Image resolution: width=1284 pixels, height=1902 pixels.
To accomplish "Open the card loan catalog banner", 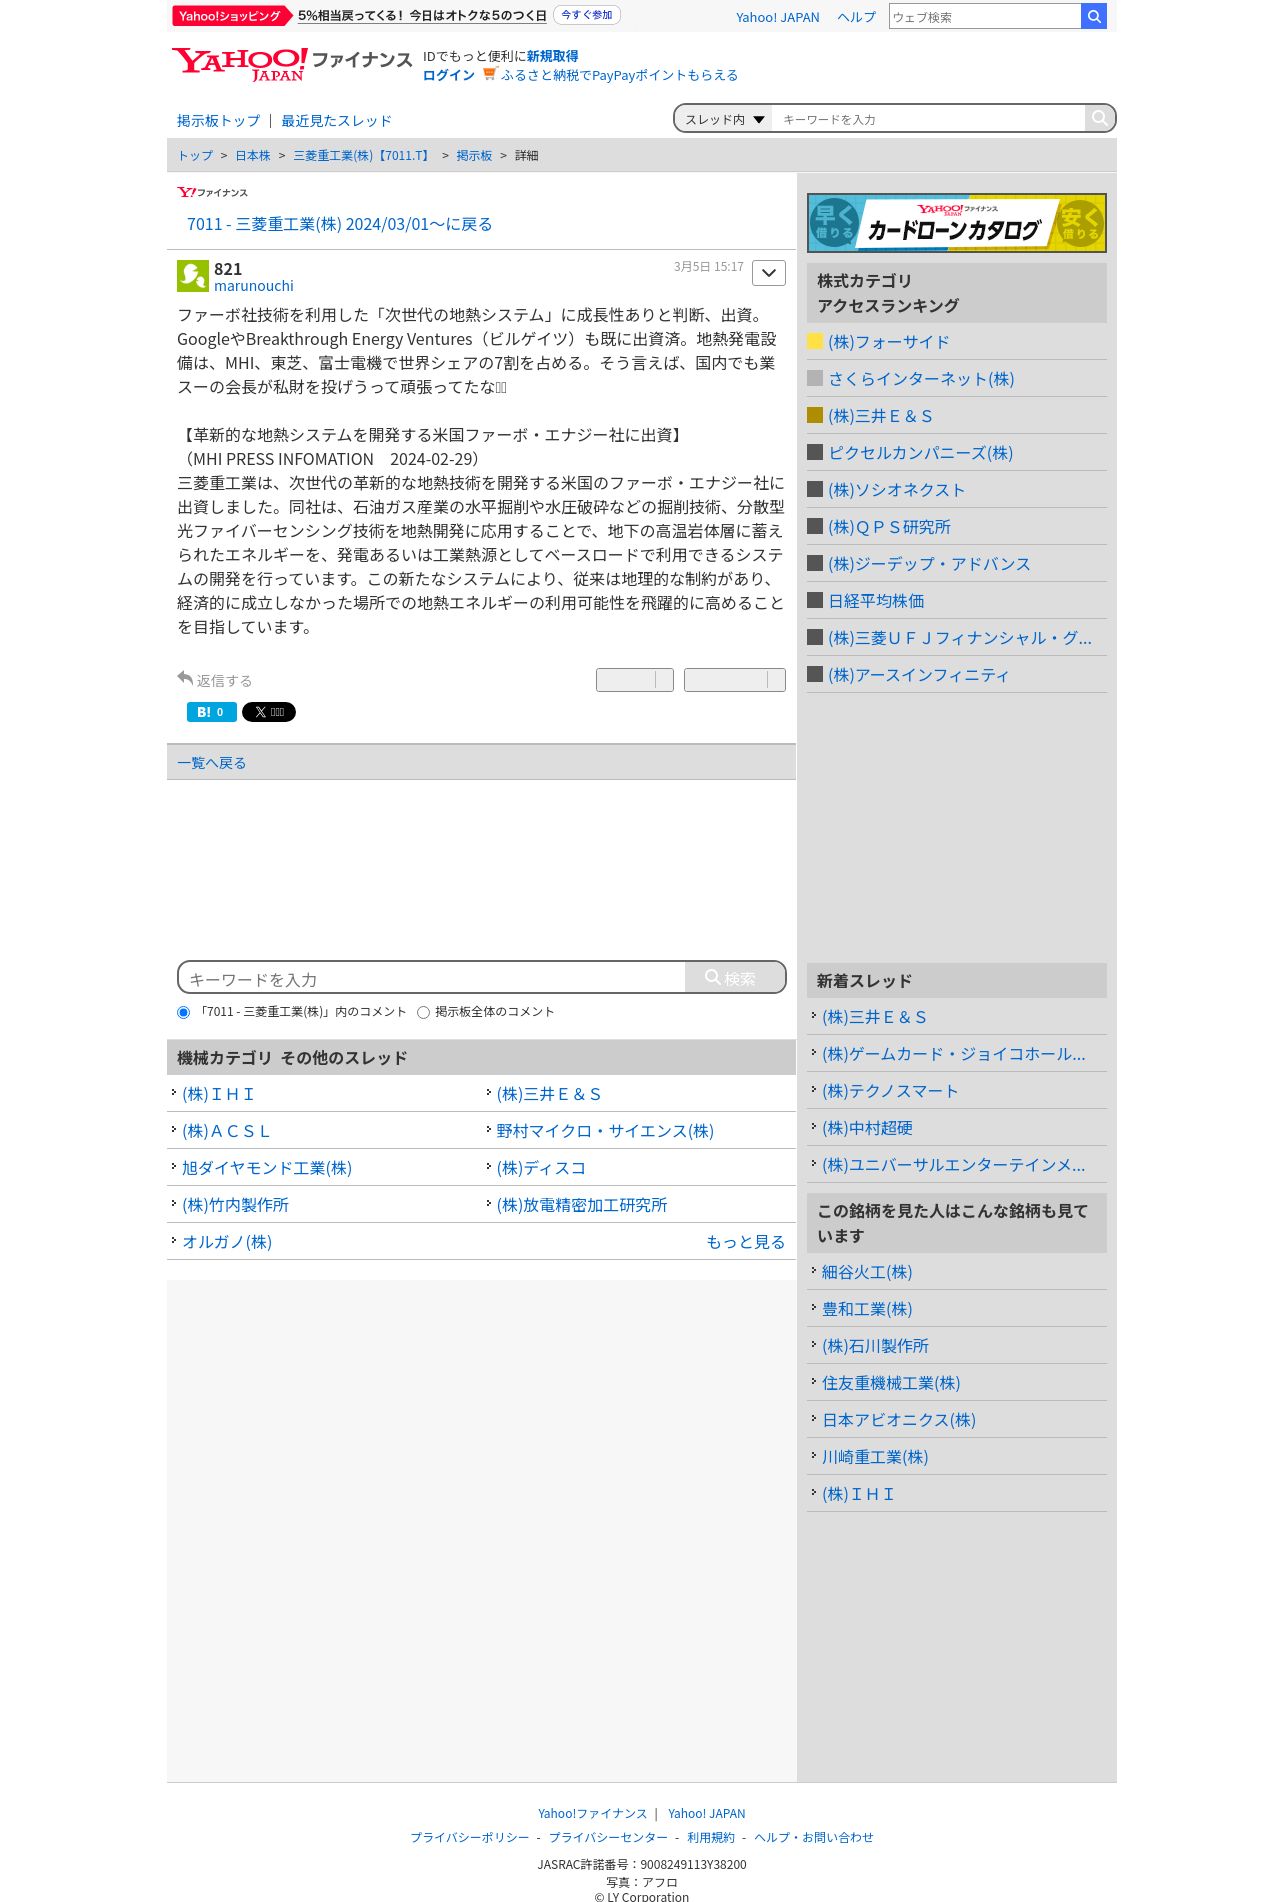I will [x=957, y=223].
